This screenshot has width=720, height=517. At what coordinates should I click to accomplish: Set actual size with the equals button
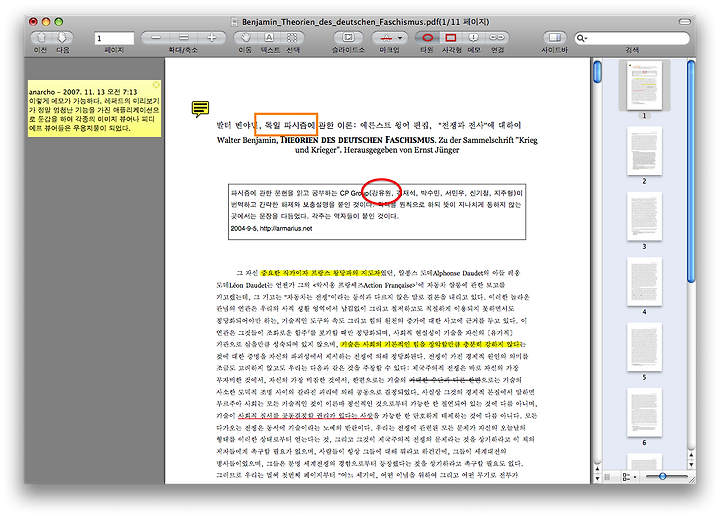coord(184,37)
